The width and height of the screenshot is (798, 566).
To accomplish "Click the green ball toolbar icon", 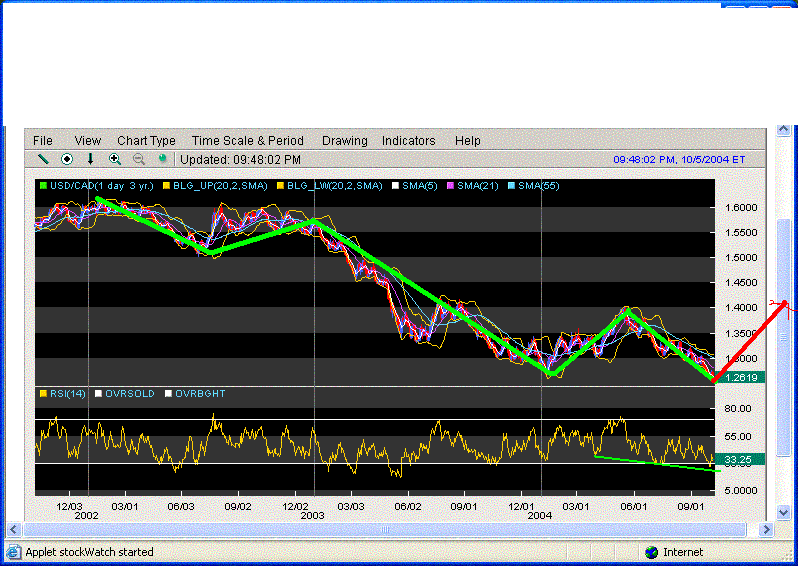I will pos(162,159).
